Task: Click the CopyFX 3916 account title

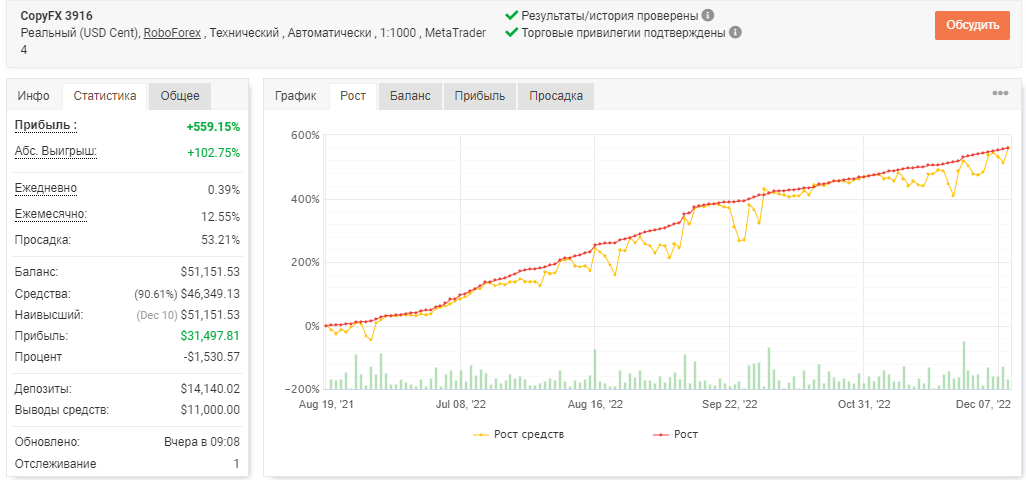Action: click(x=55, y=15)
